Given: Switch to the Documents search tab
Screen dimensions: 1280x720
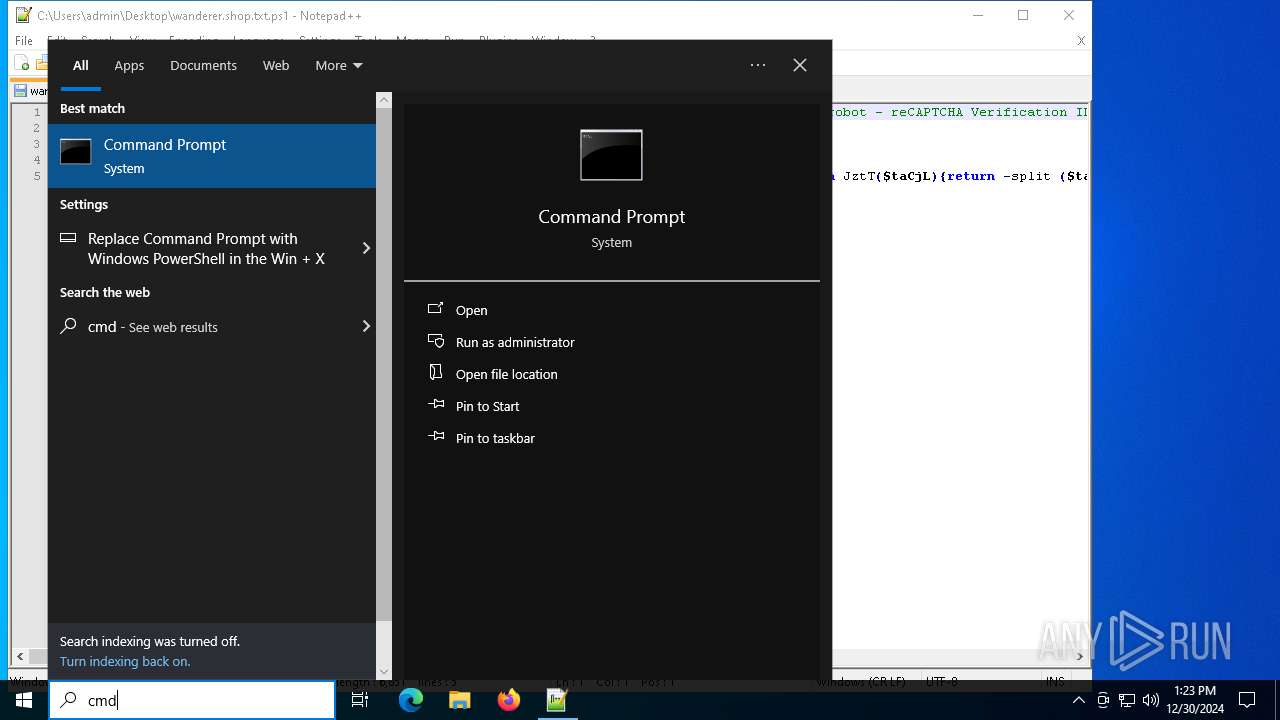Looking at the screenshot, I should point(203,65).
